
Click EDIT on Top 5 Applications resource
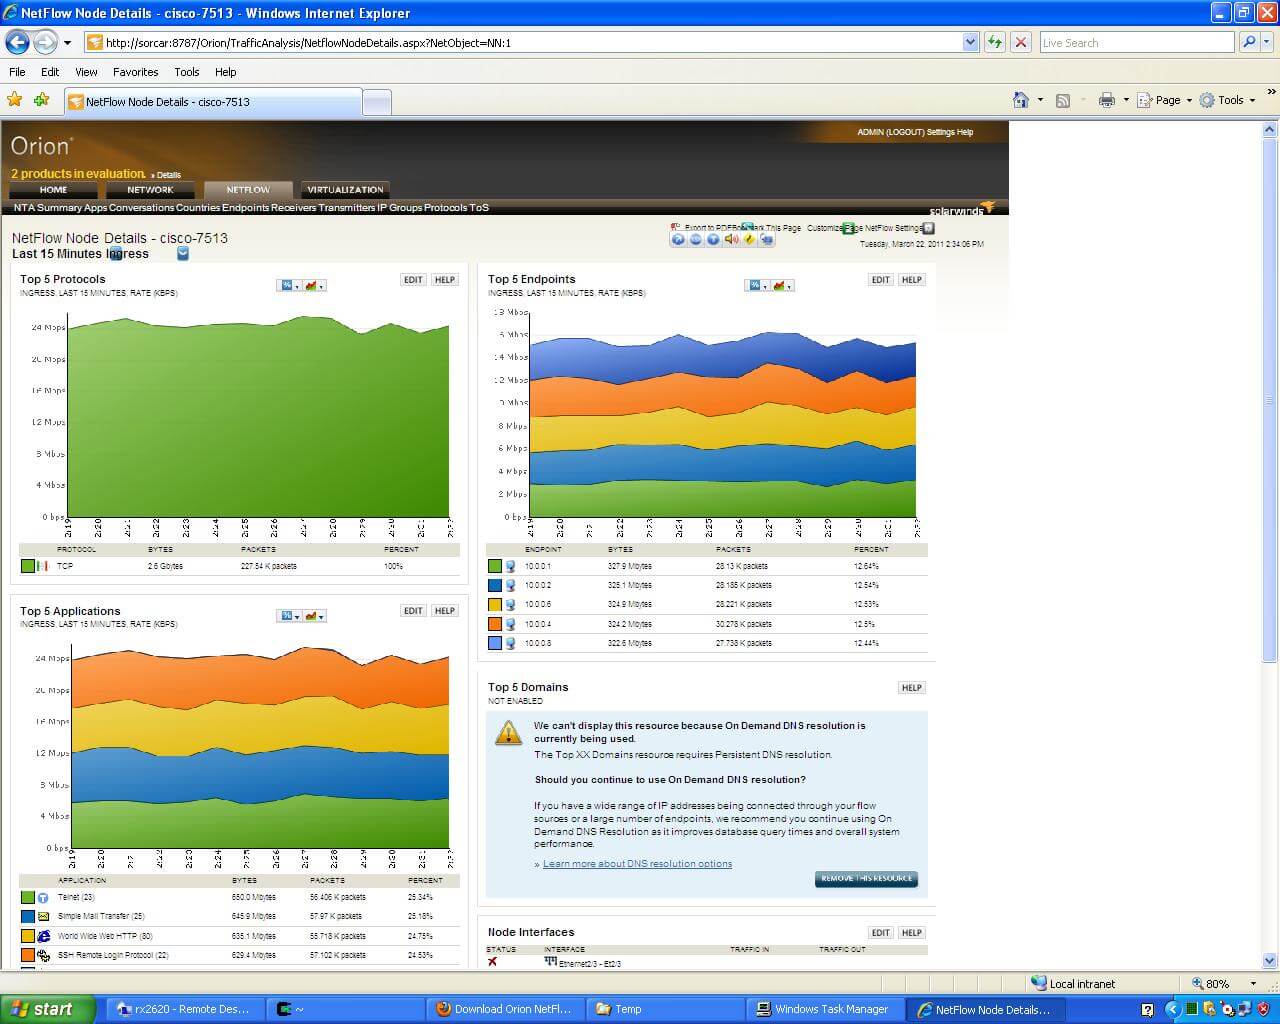(413, 610)
